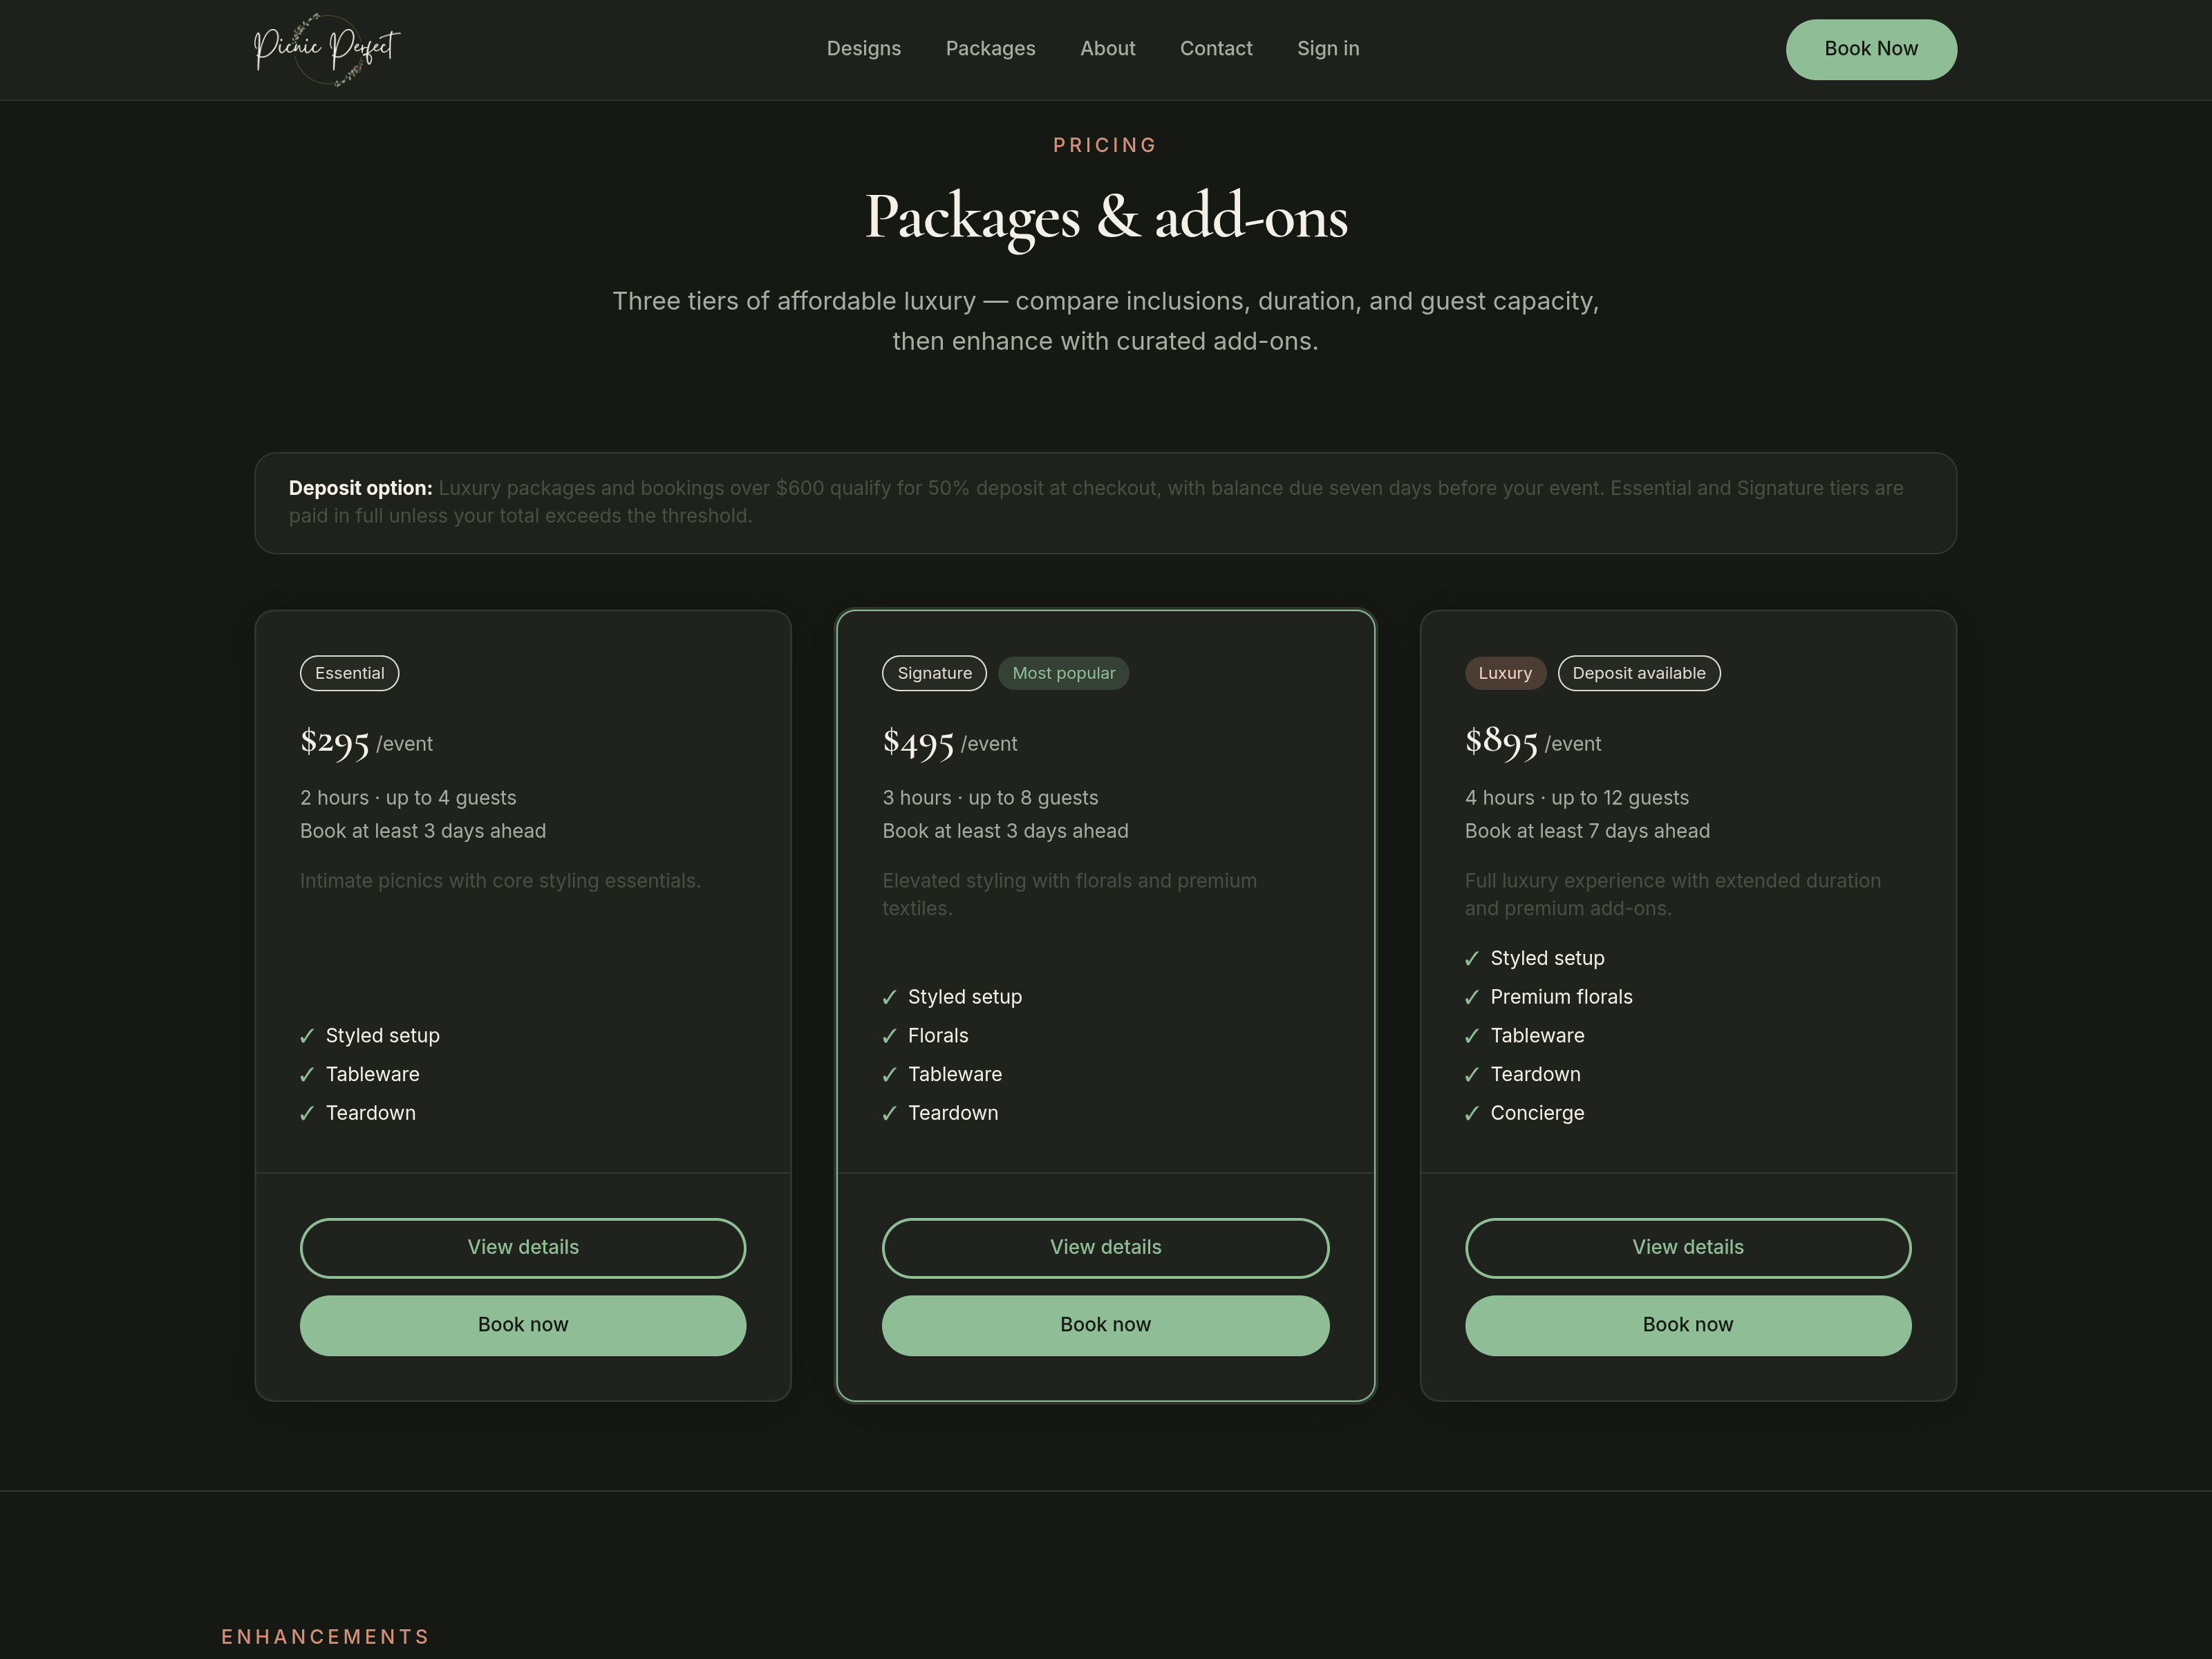Go to Packages in the navigation
This screenshot has height=1659, width=2212.
(x=990, y=49)
